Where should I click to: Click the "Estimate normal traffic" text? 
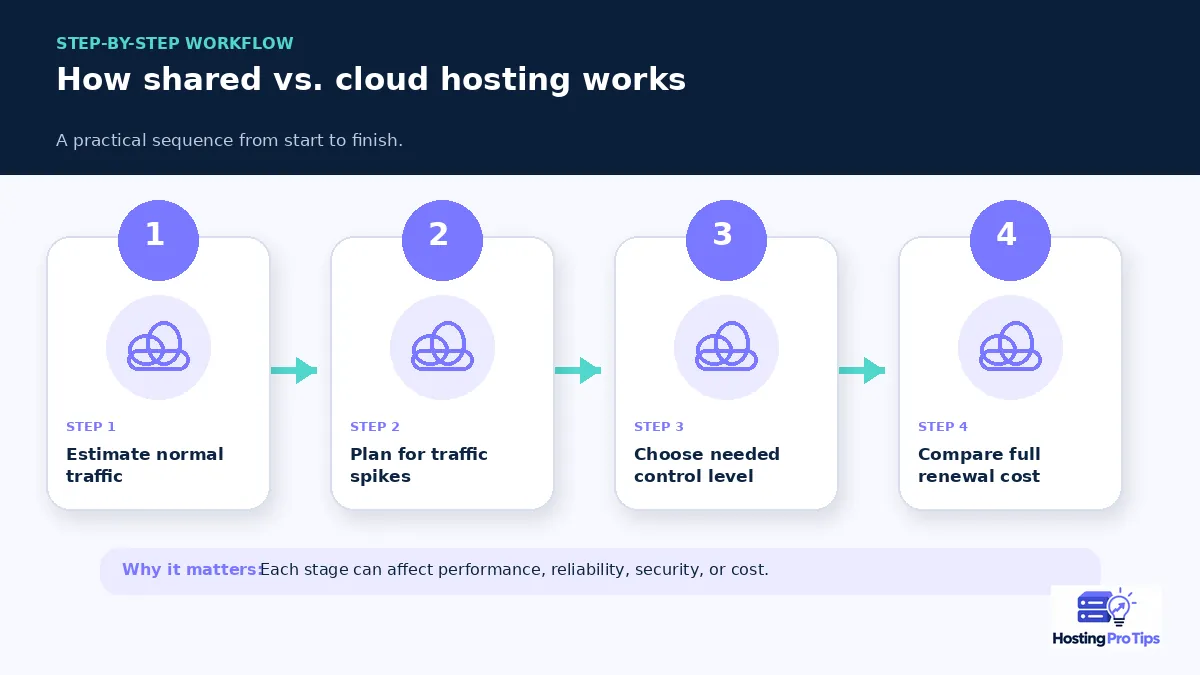pos(145,465)
